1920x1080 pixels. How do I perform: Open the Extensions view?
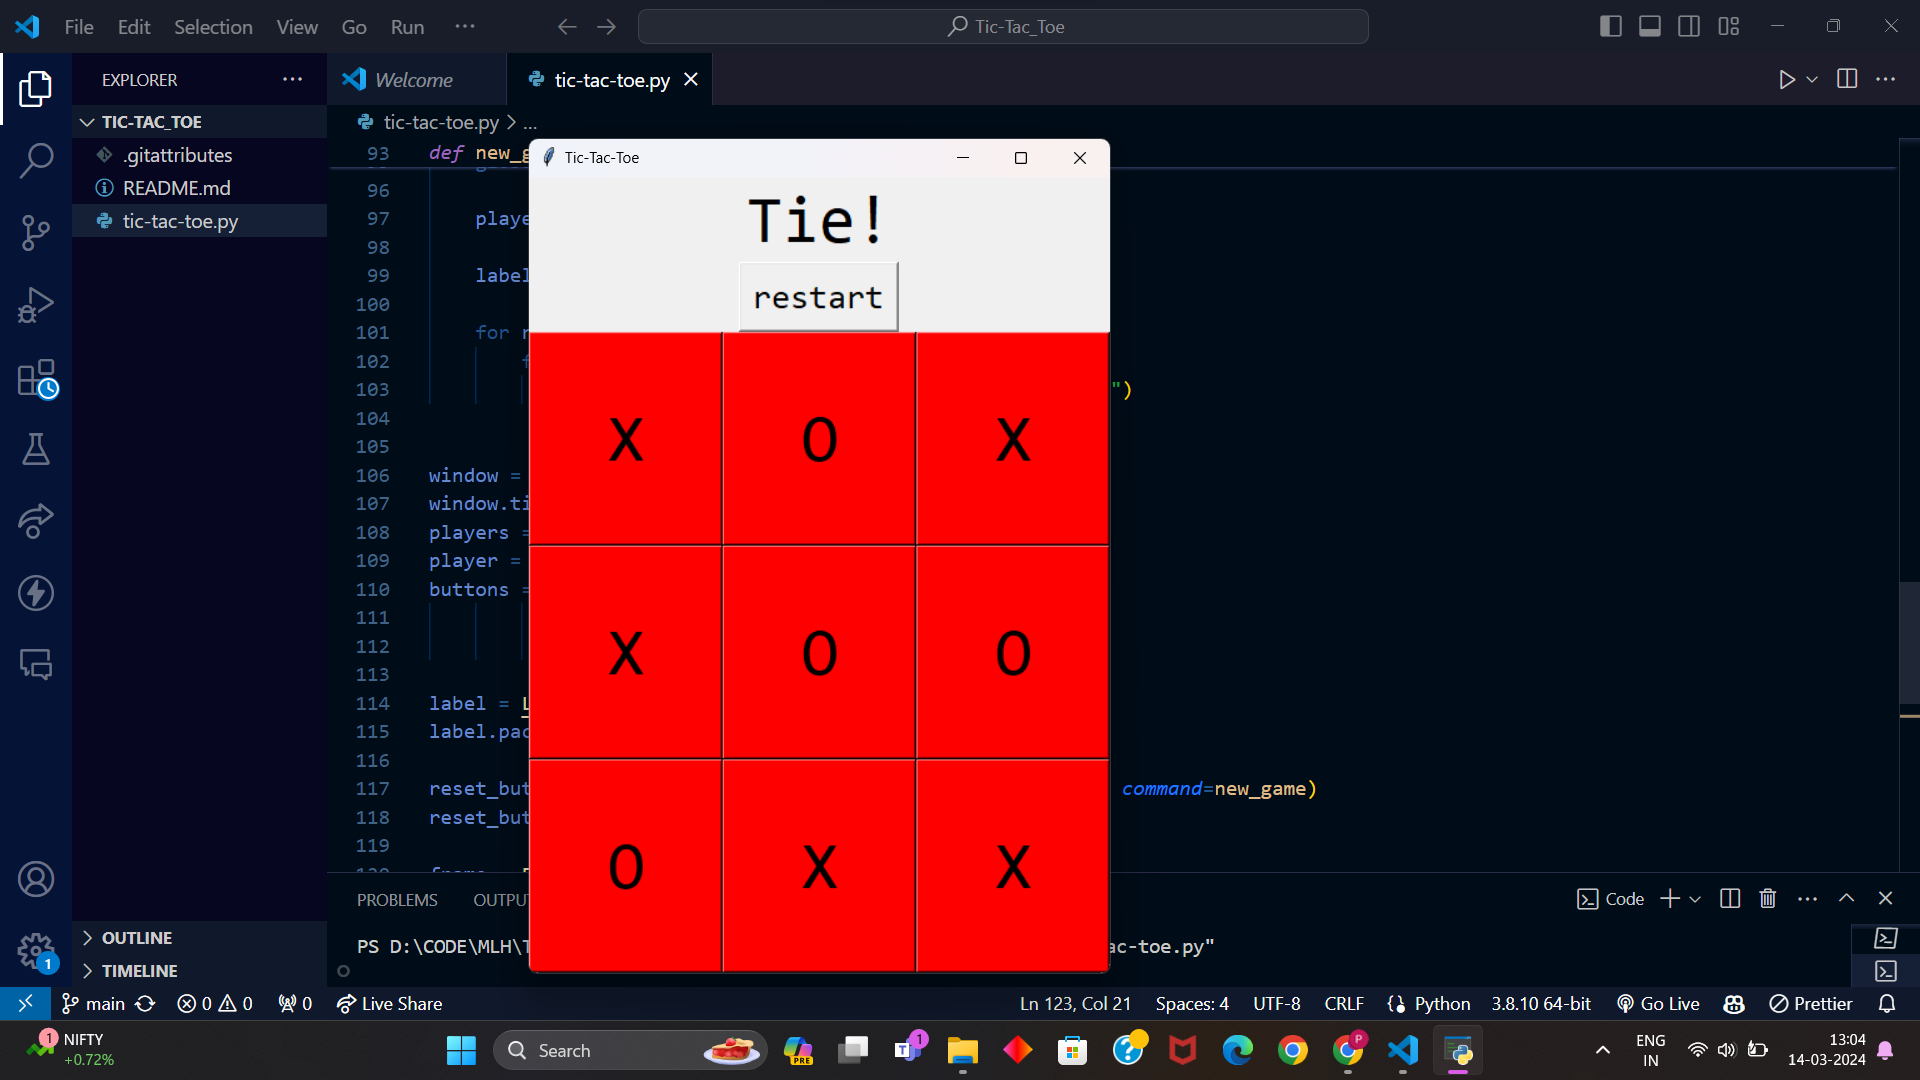click(x=36, y=379)
